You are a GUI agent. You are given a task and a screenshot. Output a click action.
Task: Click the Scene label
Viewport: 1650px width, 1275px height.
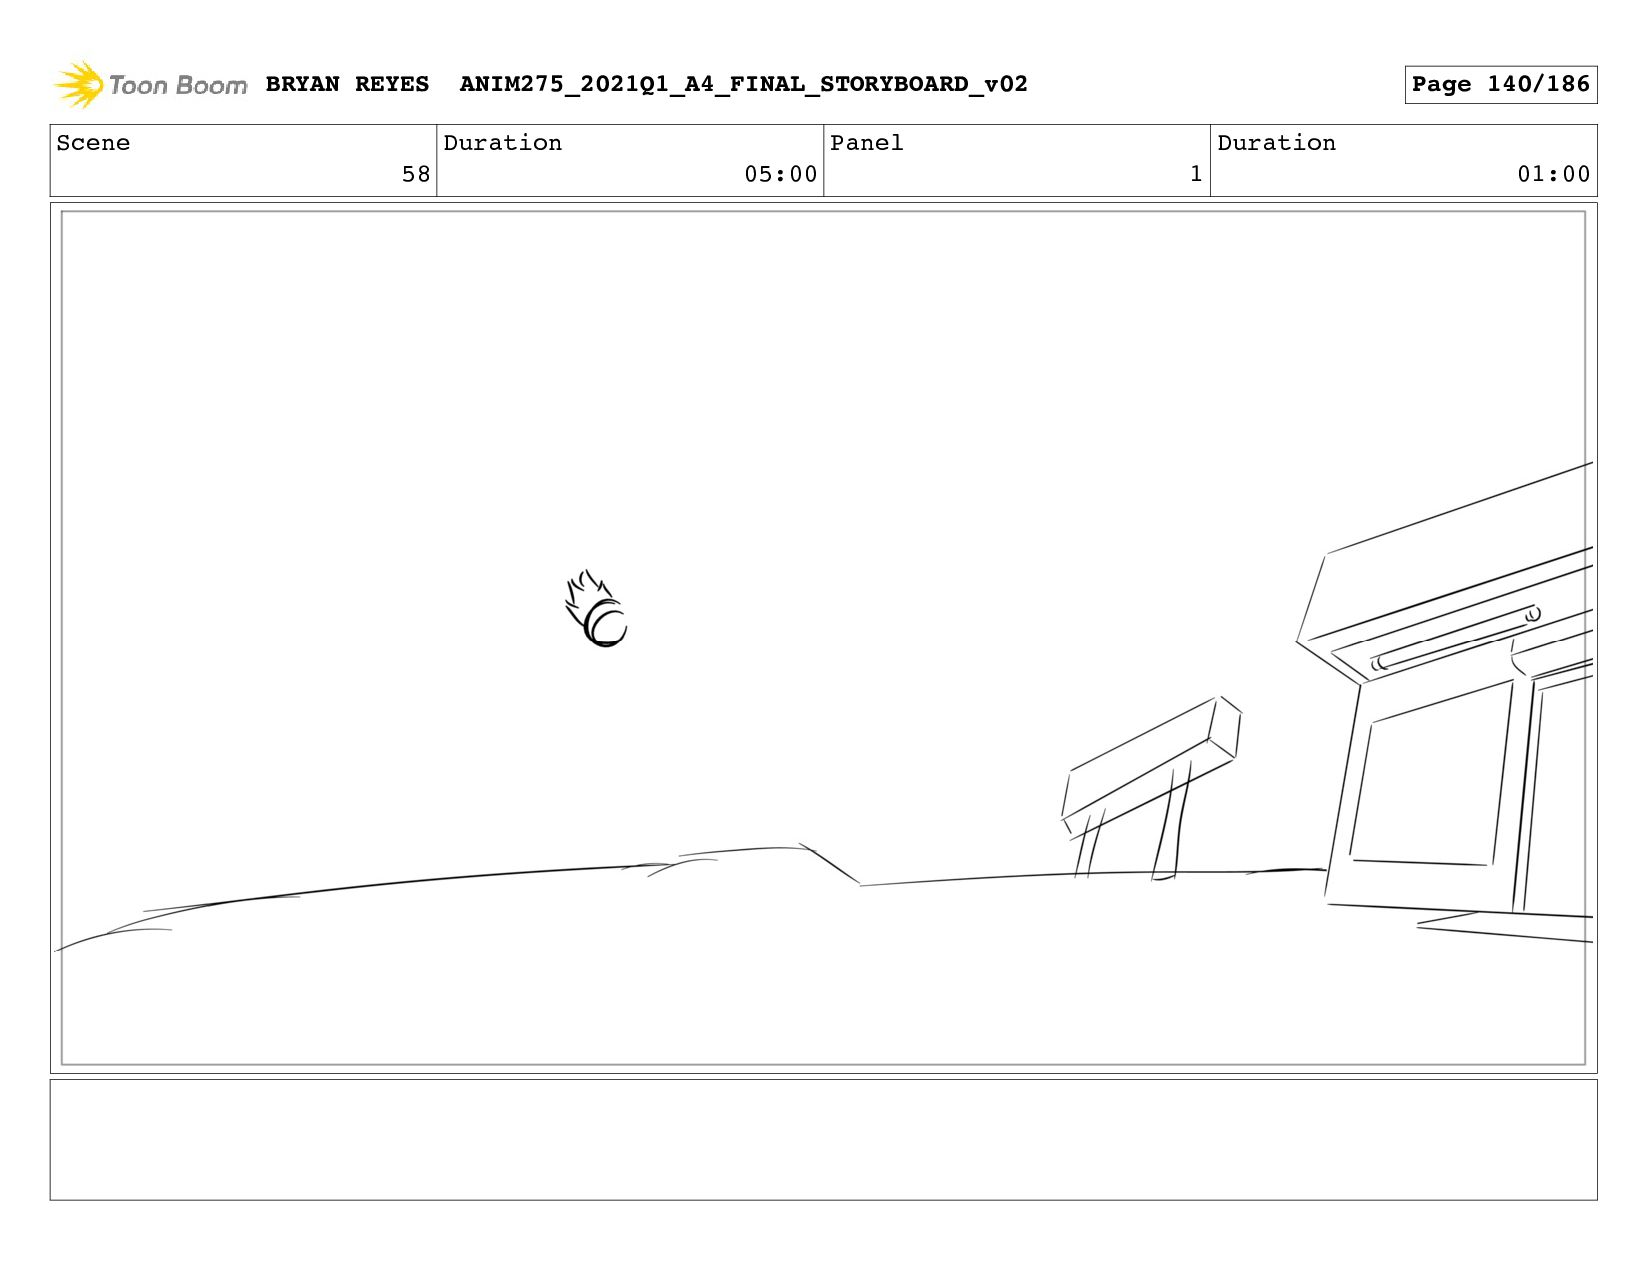(93, 143)
